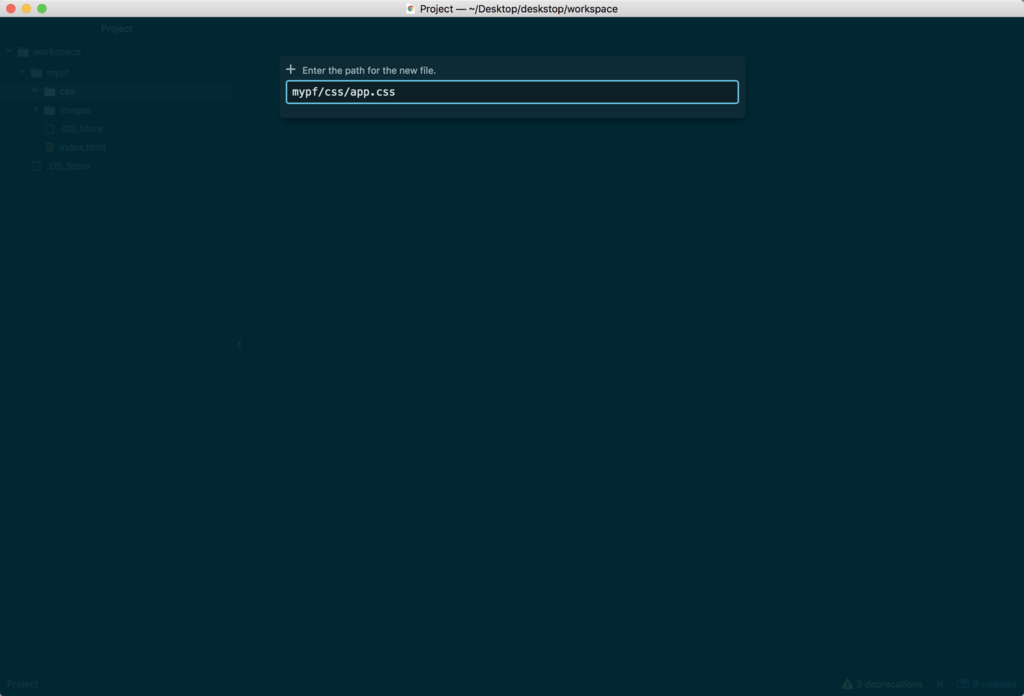
Task: Hide the tree view with the dock chevron
Action: pyautogui.click(x=239, y=344)
